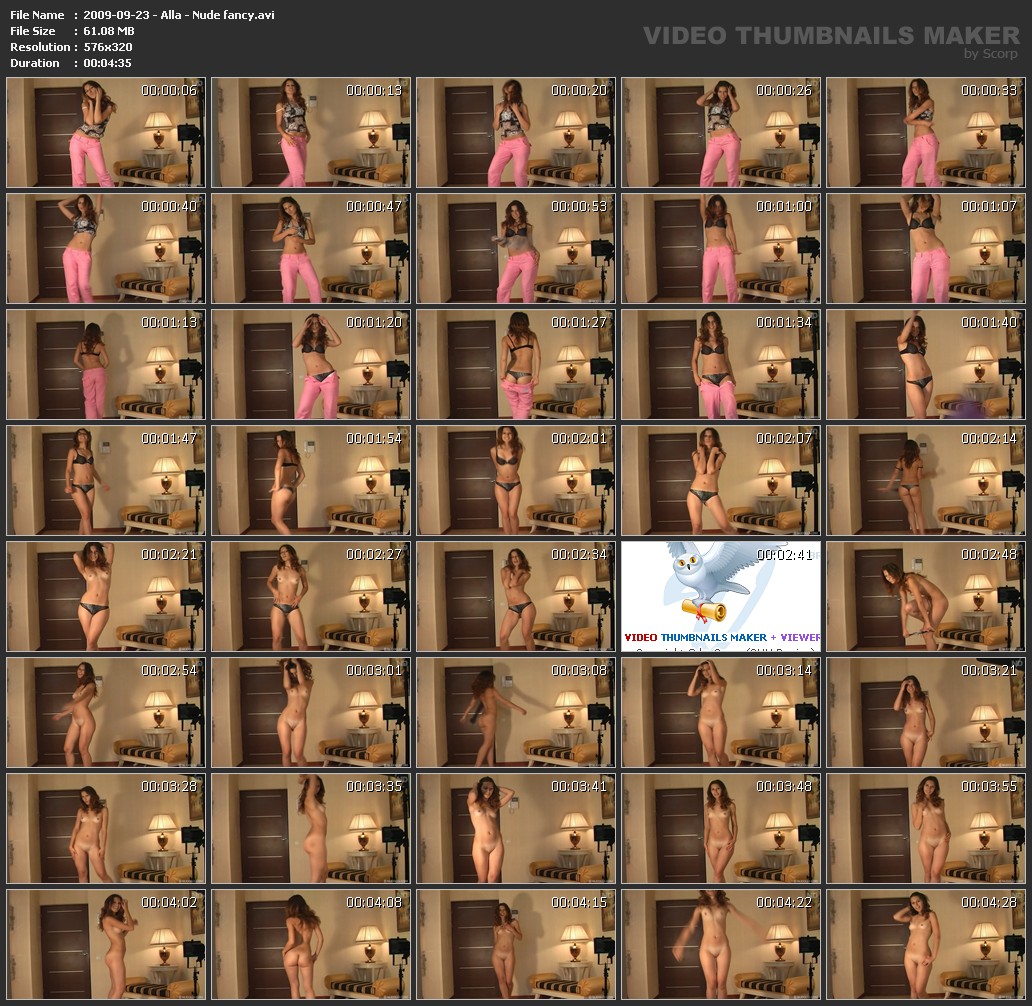Select the frame stamped 00:00:33
1032x1006 pixels.
point(925,133)
